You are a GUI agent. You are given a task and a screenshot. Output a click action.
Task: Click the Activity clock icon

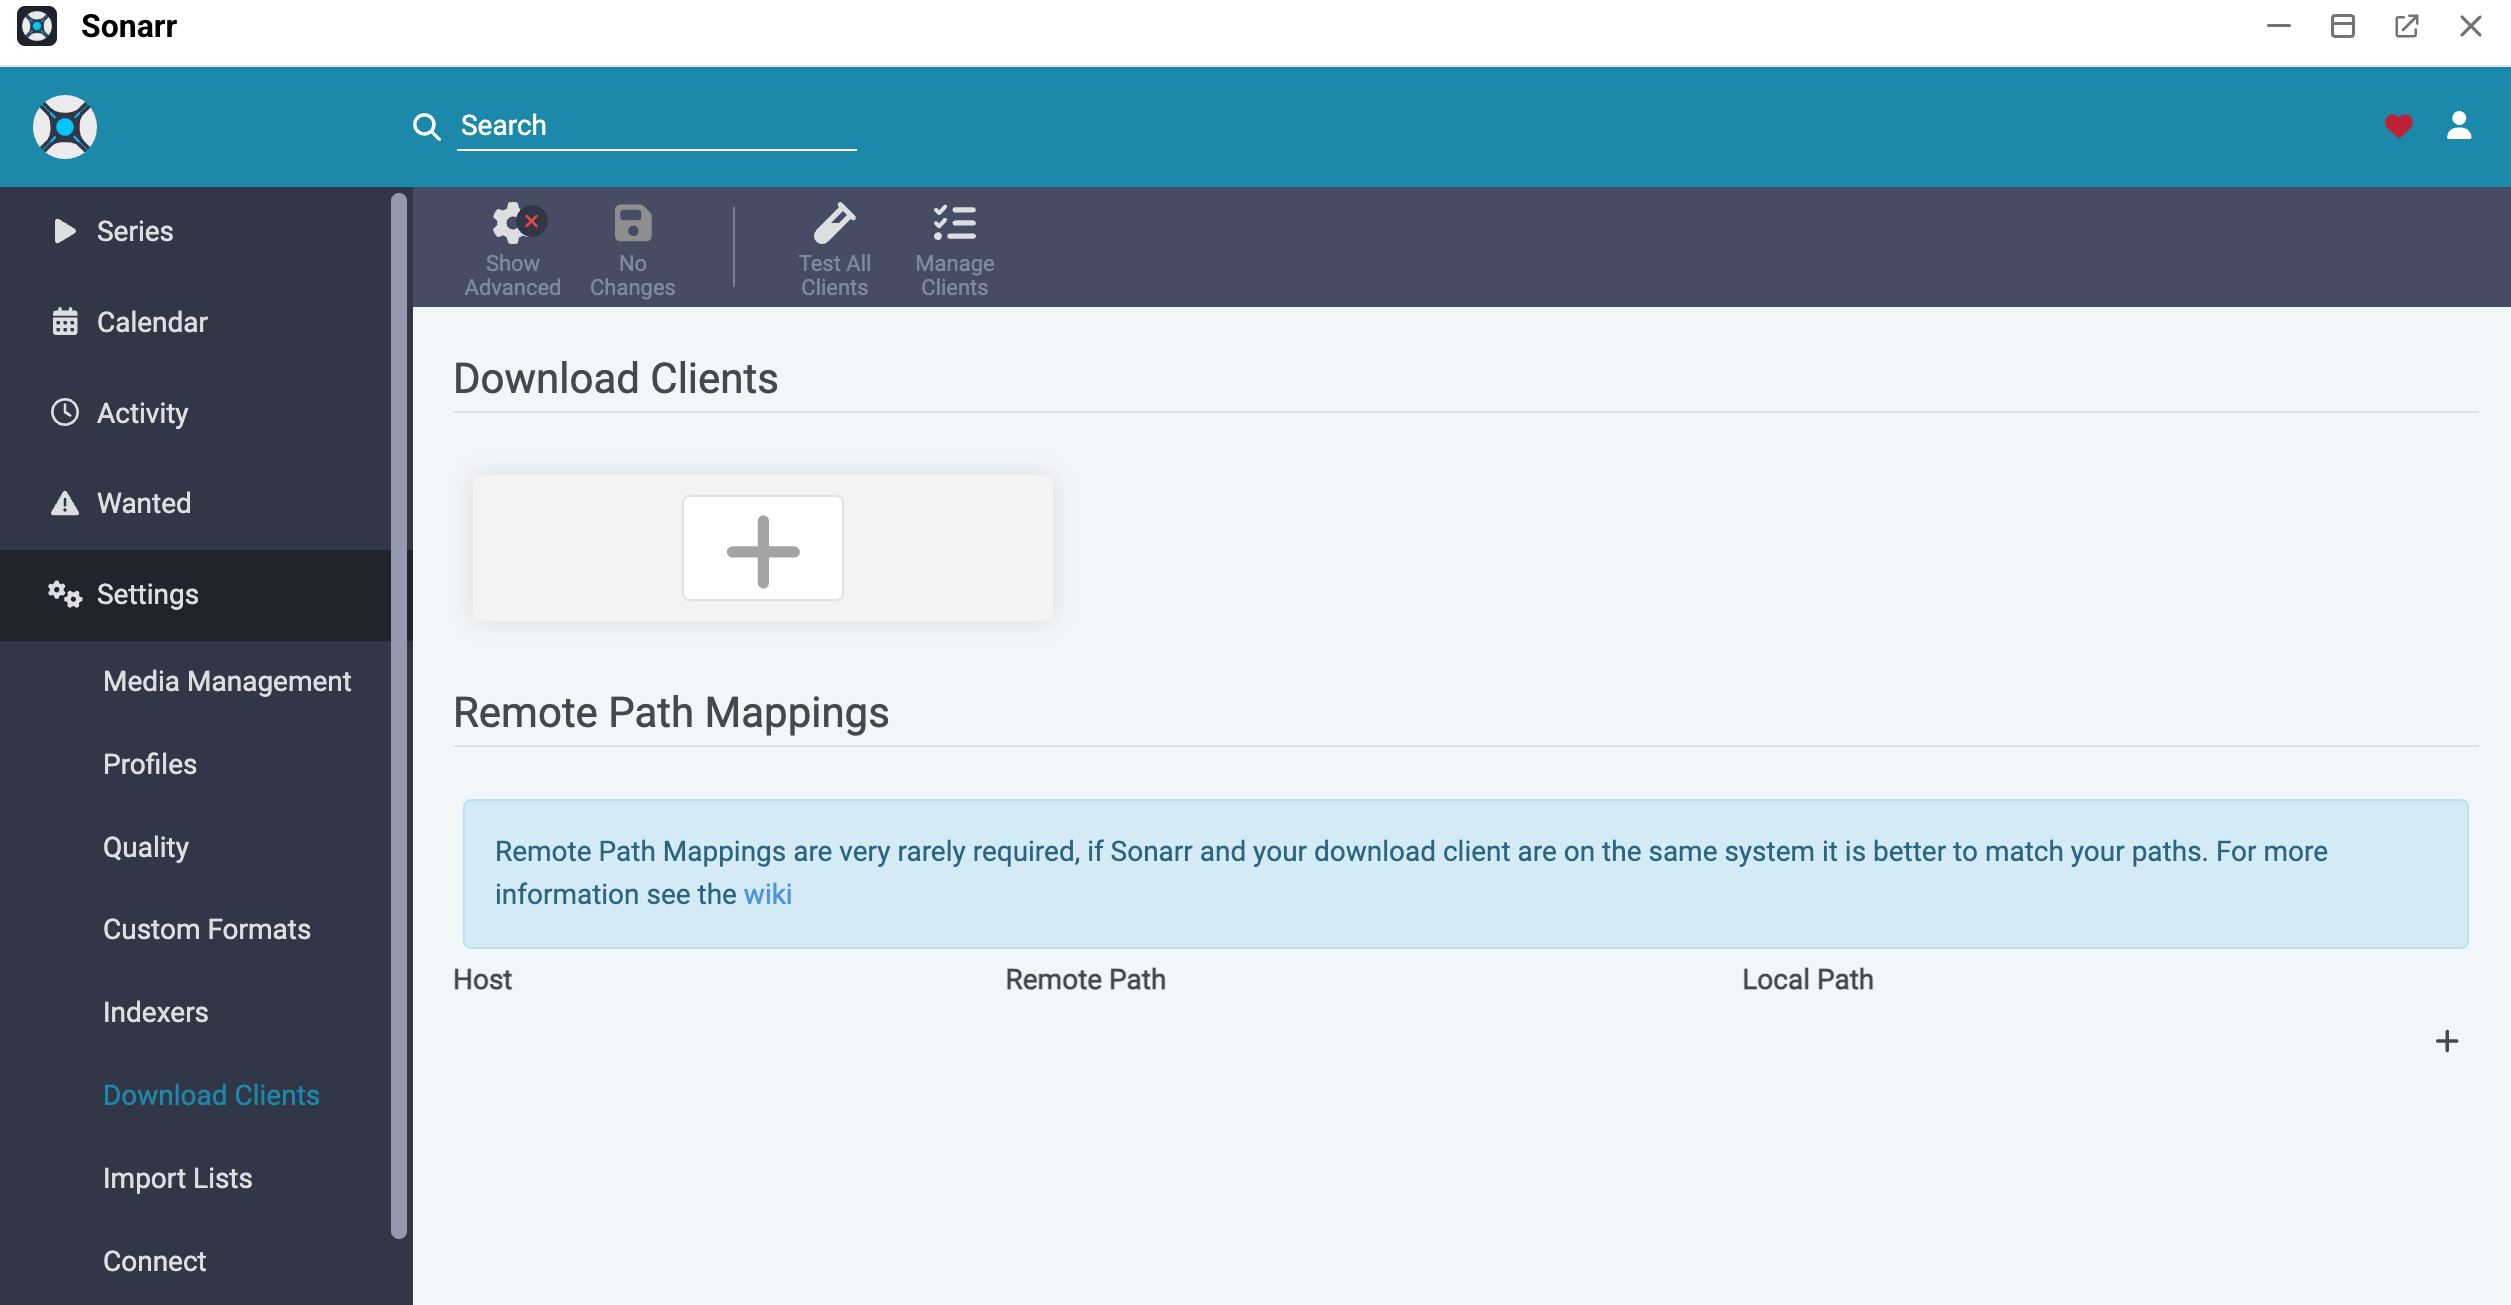[64, 412]
